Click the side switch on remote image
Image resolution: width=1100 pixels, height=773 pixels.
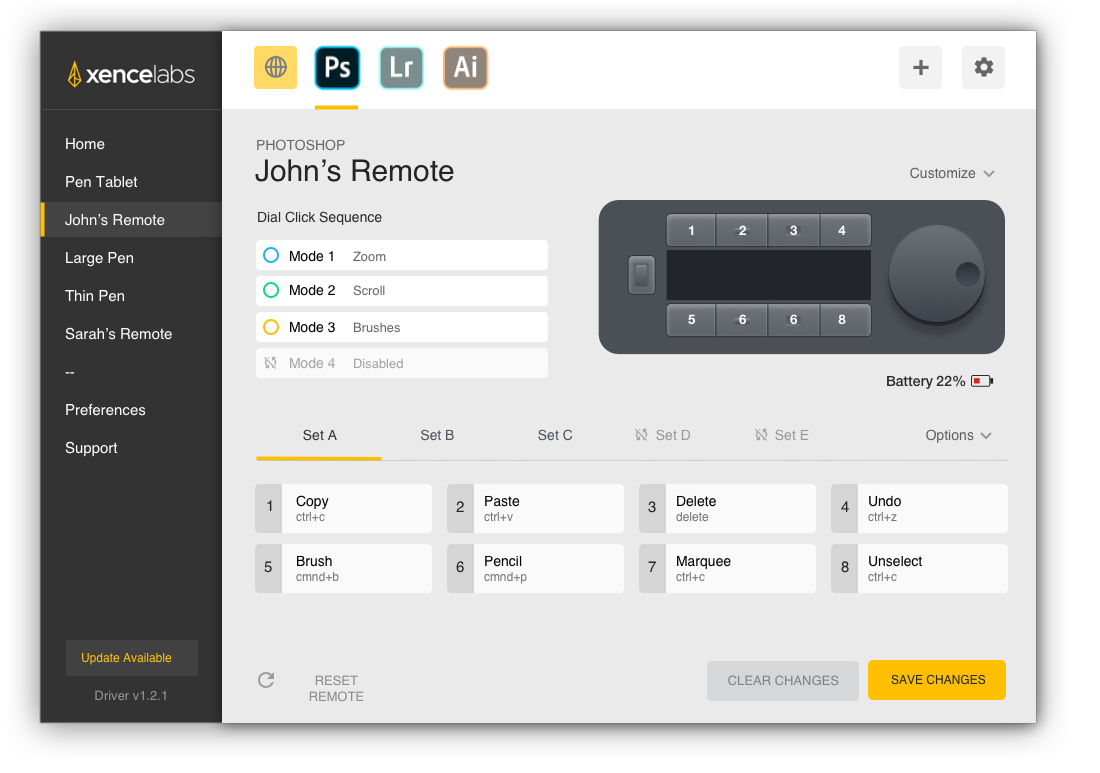641,275
